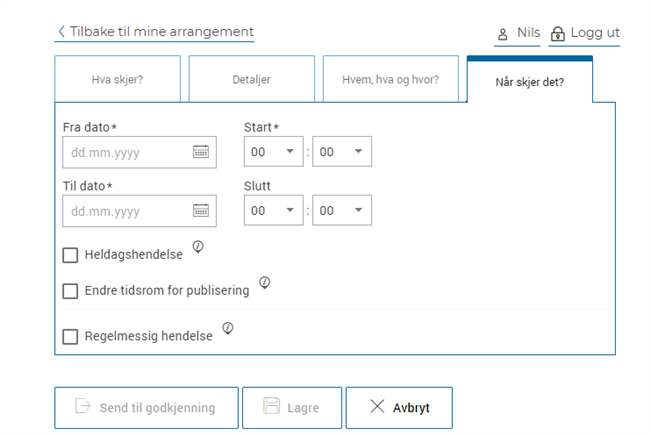Open calendar picker for Til dato
The height and width of the screenshot is (435, 650).
tap(200, 210)
